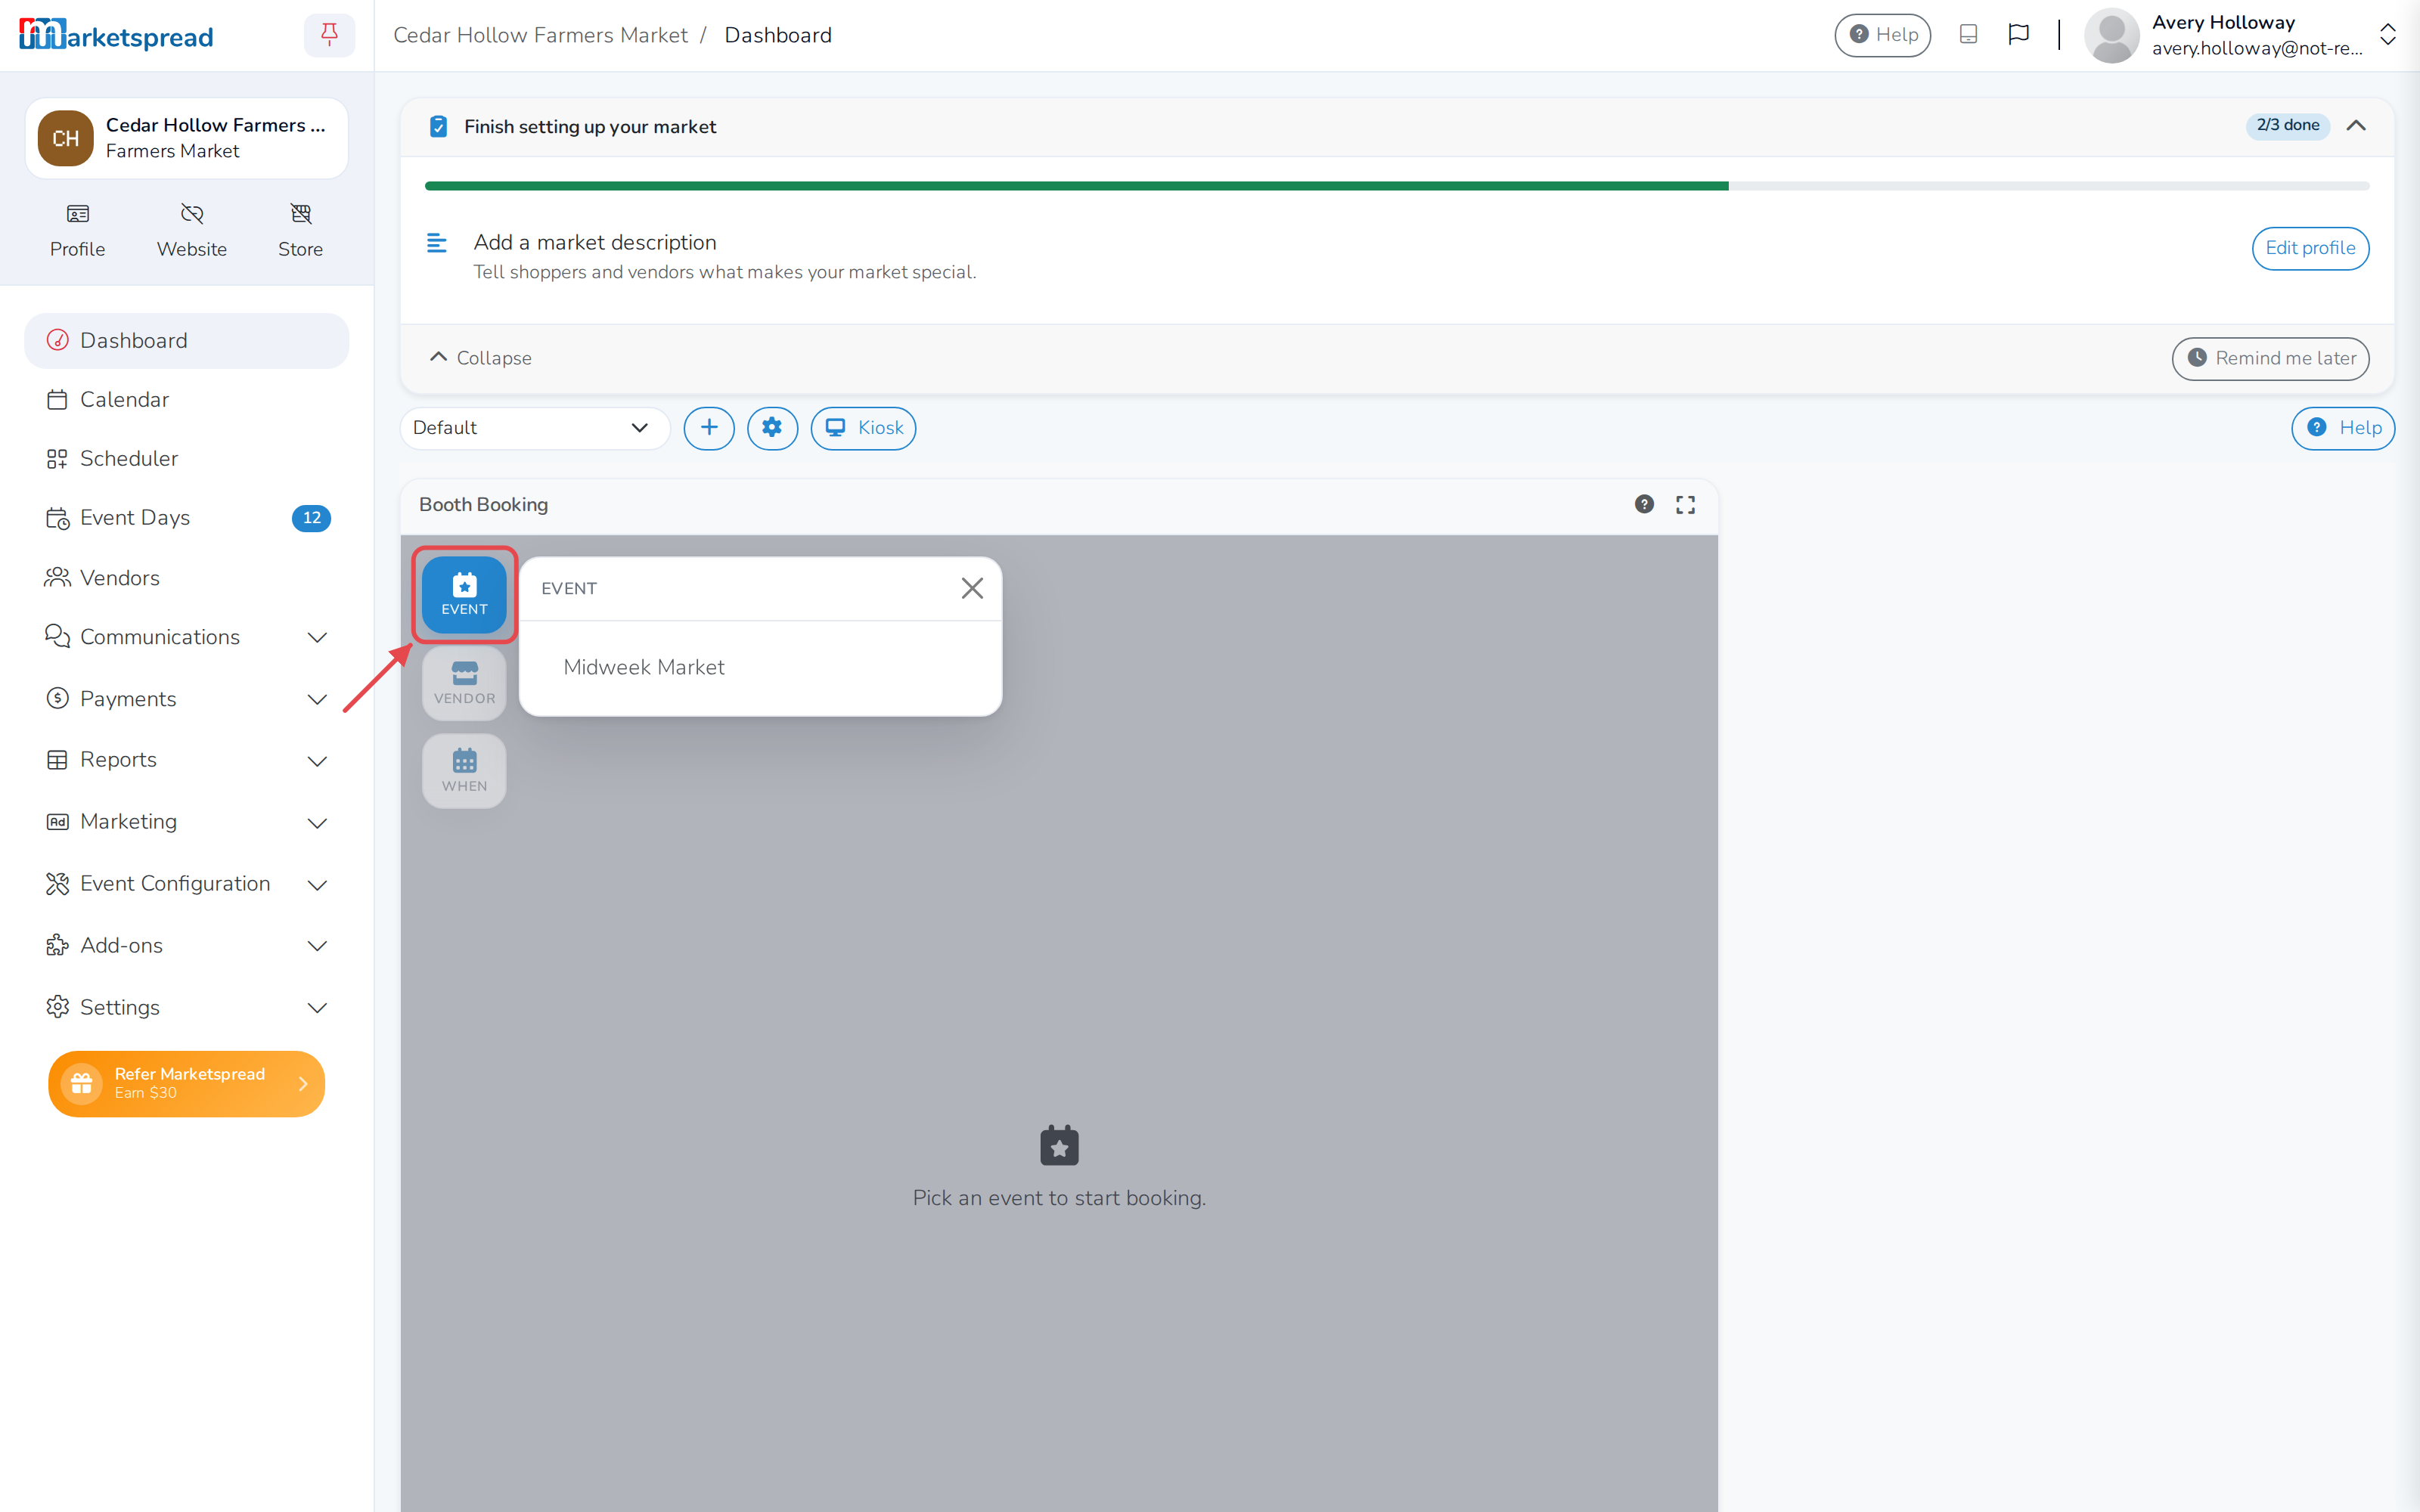Expand Booth Booking to fullscreen

click(x=1685, y=504)
